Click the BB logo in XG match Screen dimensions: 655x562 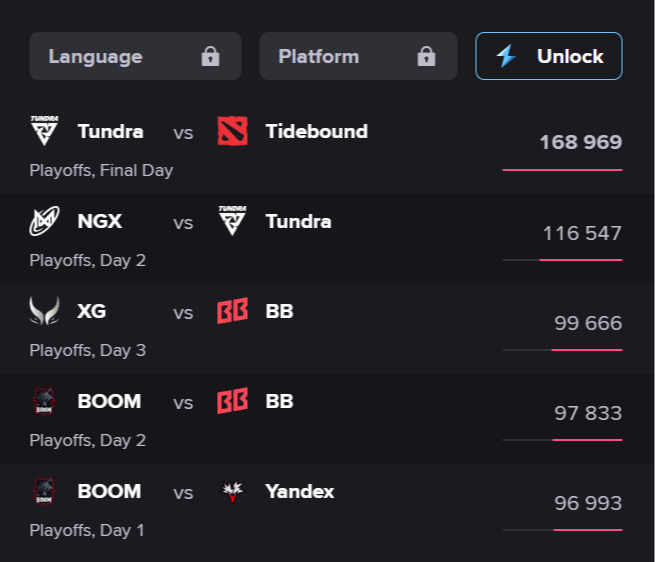coord(233,311)
